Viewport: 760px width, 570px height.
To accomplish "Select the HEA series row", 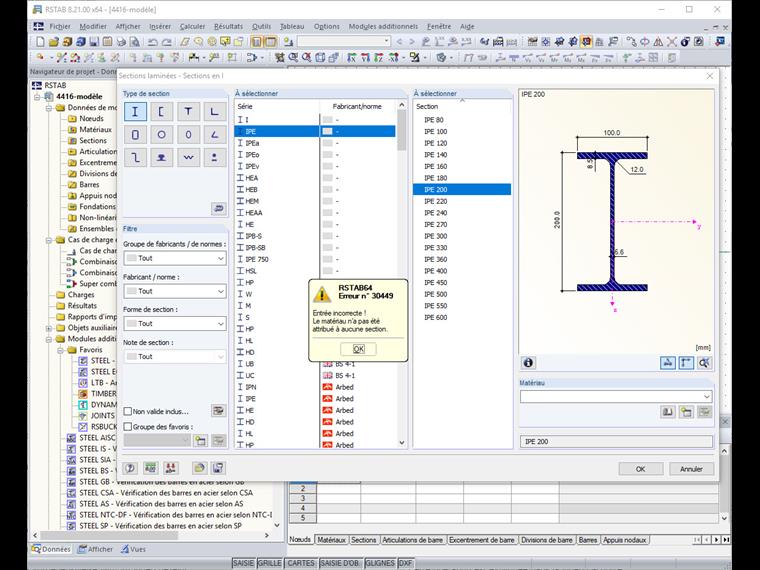I will (x=315, y=178).
